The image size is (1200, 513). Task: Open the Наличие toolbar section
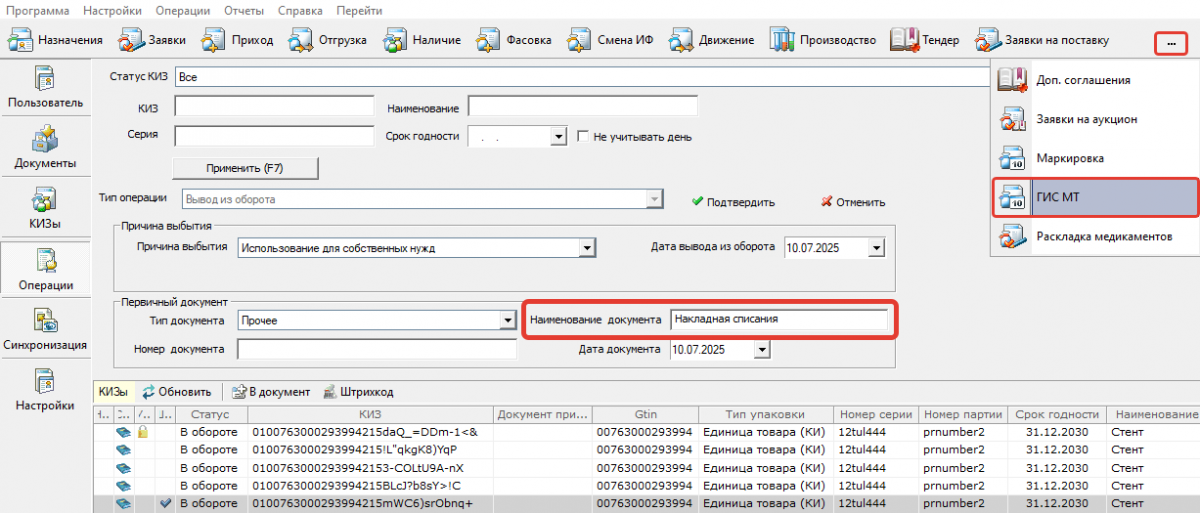(x=423, y=40)
